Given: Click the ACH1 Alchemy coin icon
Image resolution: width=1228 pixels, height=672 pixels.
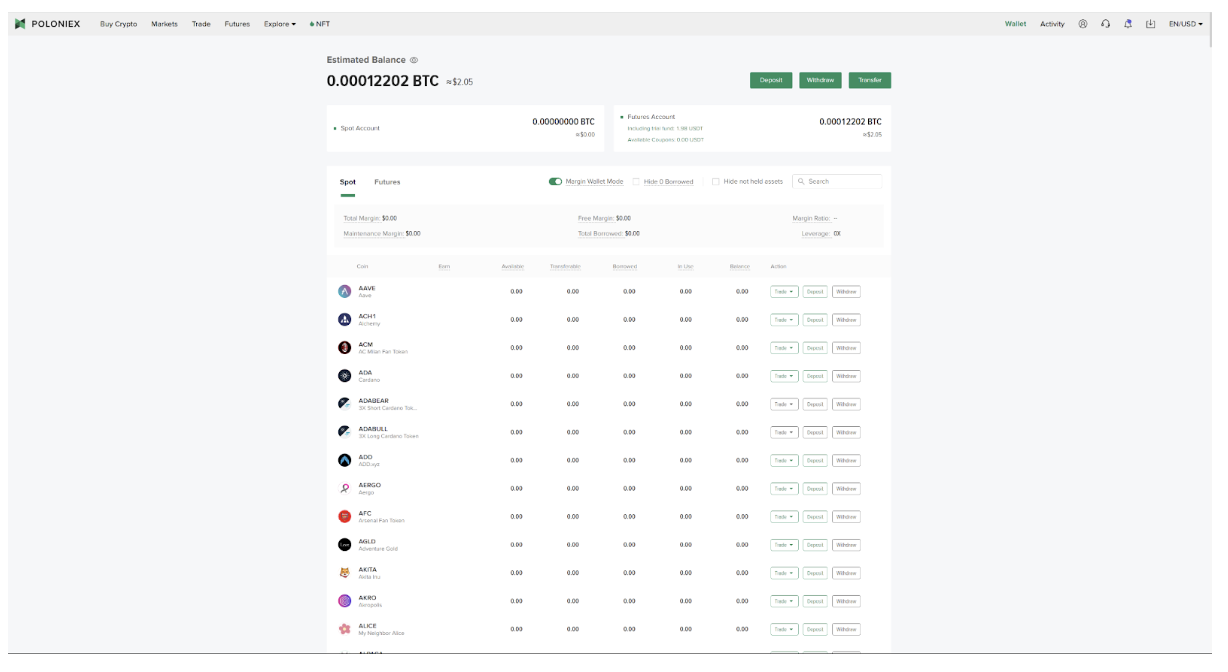Looking at the screenshot, I should [x=345, y=320].
